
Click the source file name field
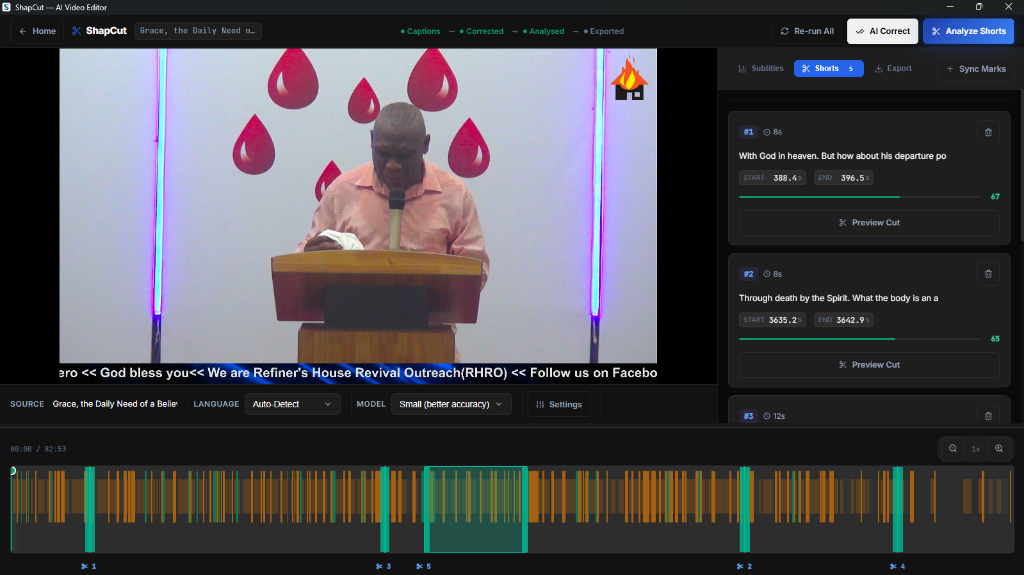pos(115,404)
